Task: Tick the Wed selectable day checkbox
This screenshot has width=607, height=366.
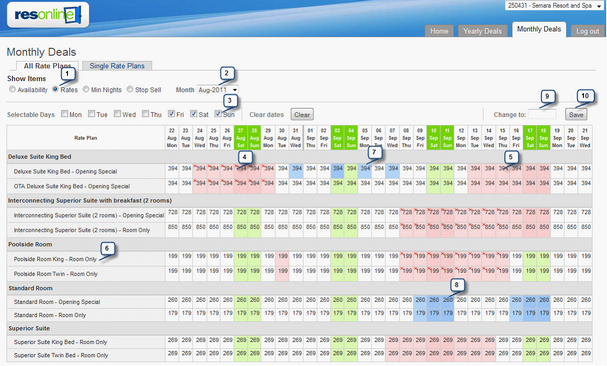Action: (x=117, y=114)
